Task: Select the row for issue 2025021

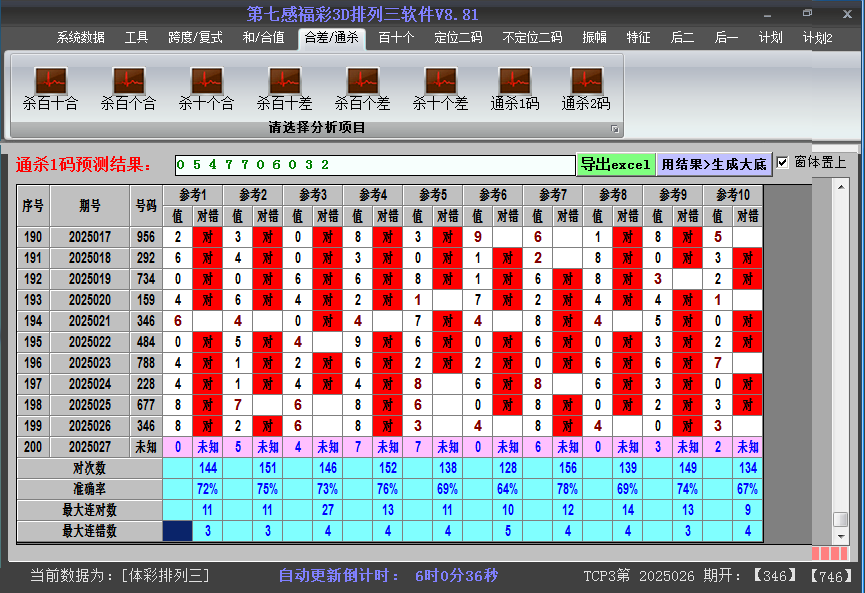Action: tap(90, 321)
